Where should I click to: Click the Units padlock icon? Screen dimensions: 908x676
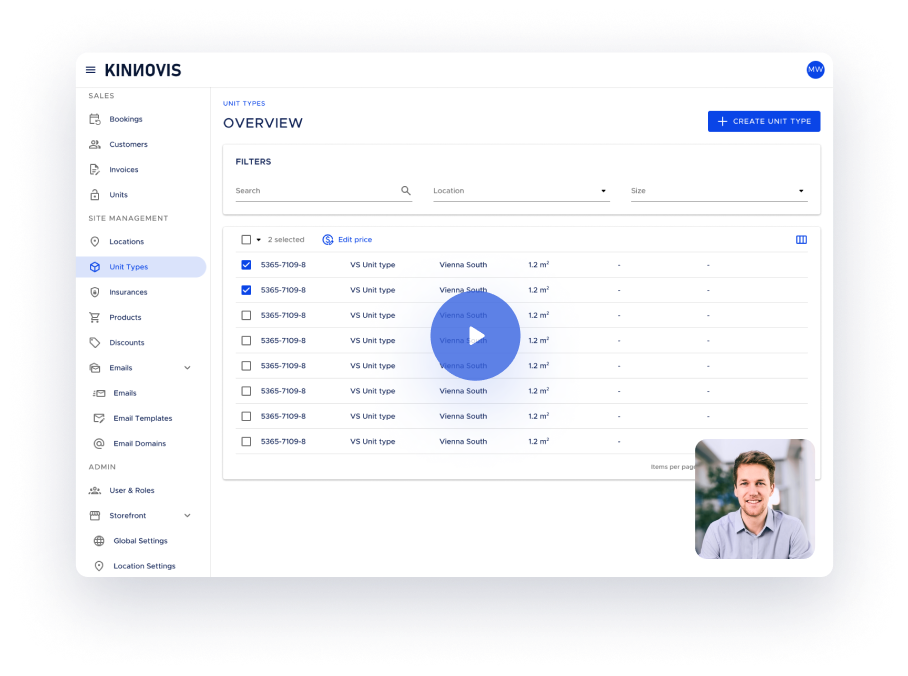[x=95, y=195]
